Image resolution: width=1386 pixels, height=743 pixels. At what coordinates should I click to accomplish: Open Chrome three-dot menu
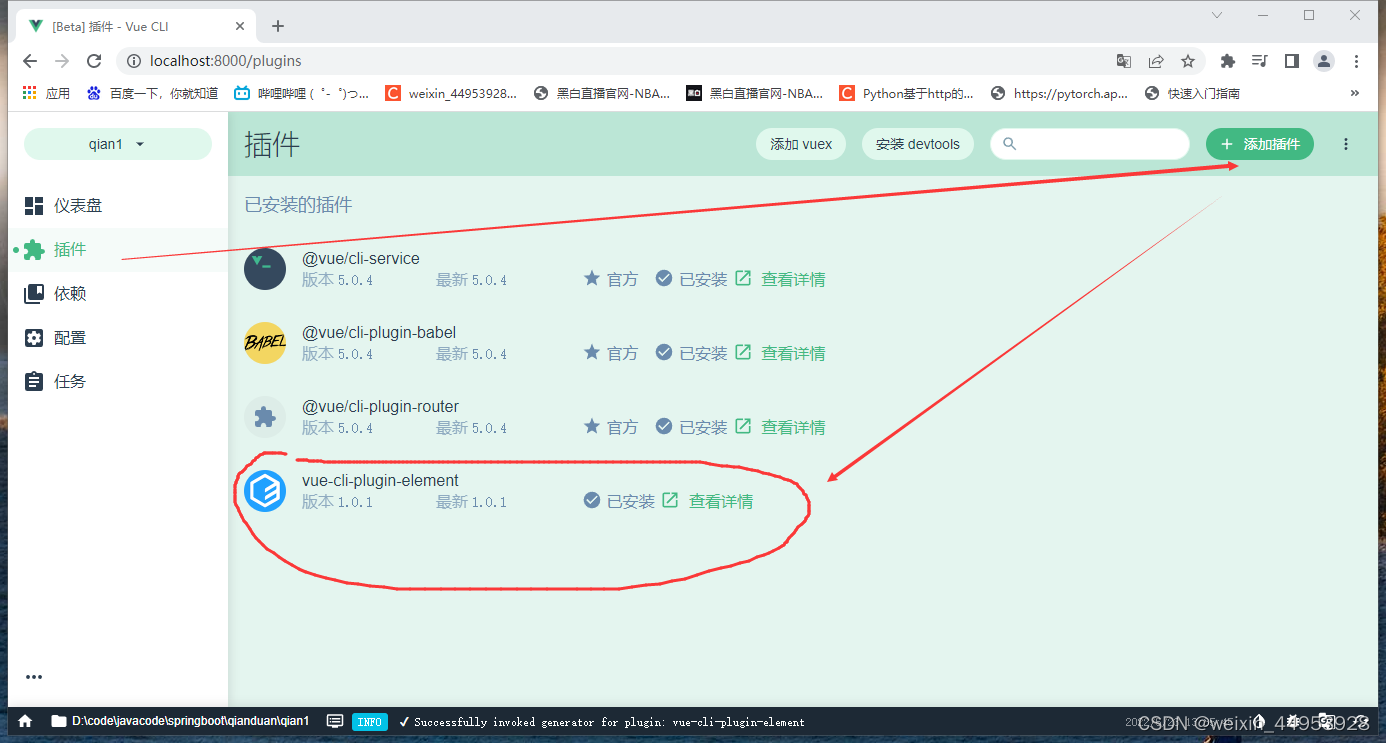click(x=1357, y=61)
